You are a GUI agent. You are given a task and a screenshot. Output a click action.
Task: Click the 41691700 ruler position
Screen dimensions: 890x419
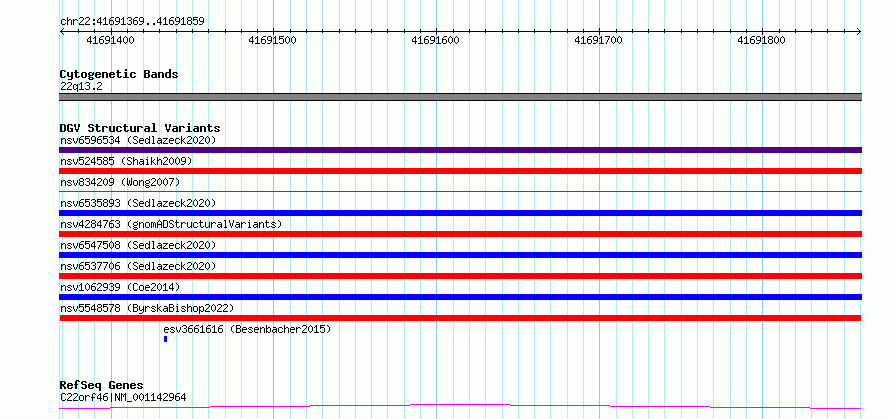pyautogui.click(x=599, y=40)
